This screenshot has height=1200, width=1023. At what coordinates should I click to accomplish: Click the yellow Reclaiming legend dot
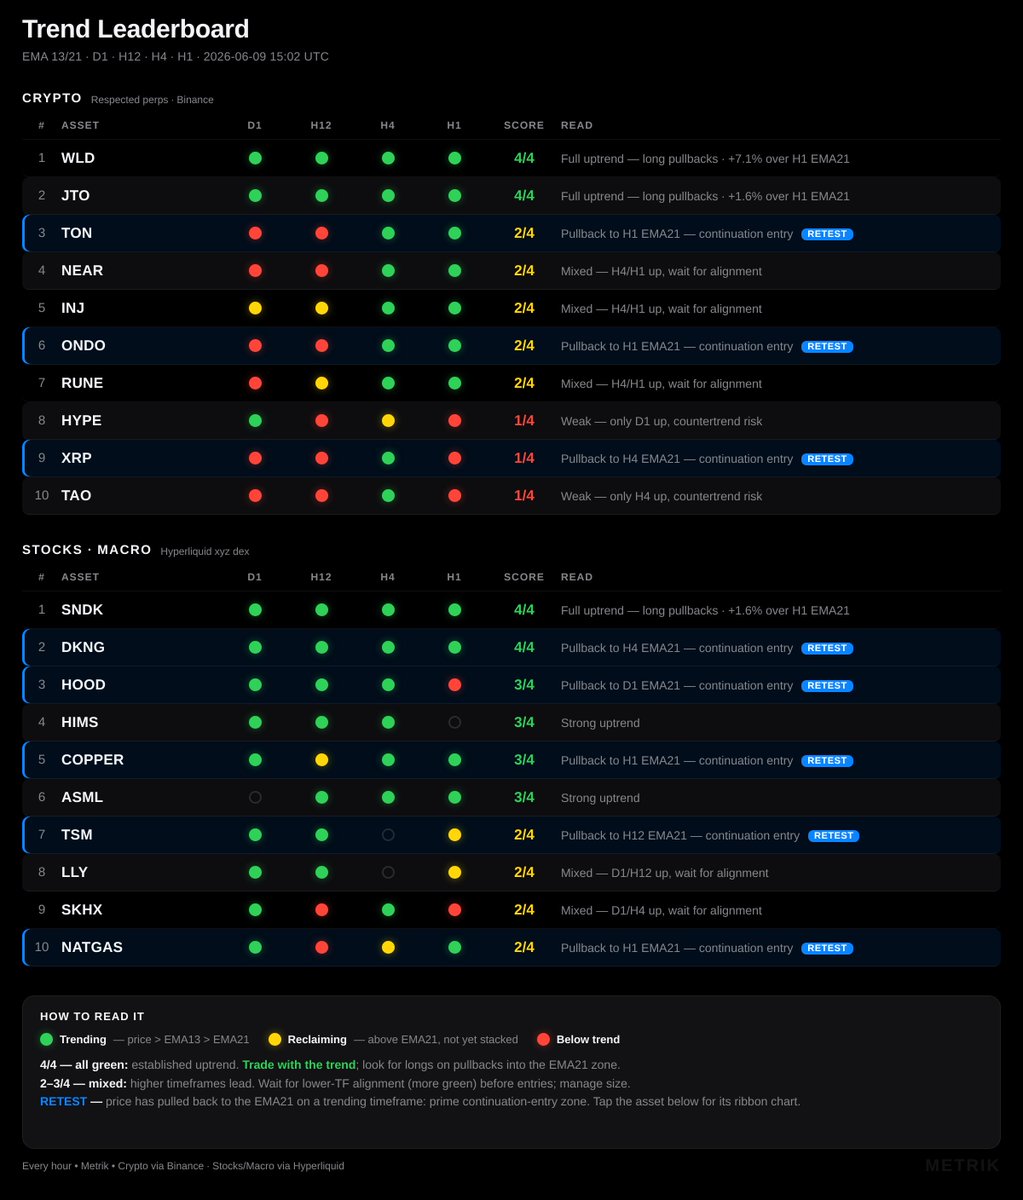275,1039
